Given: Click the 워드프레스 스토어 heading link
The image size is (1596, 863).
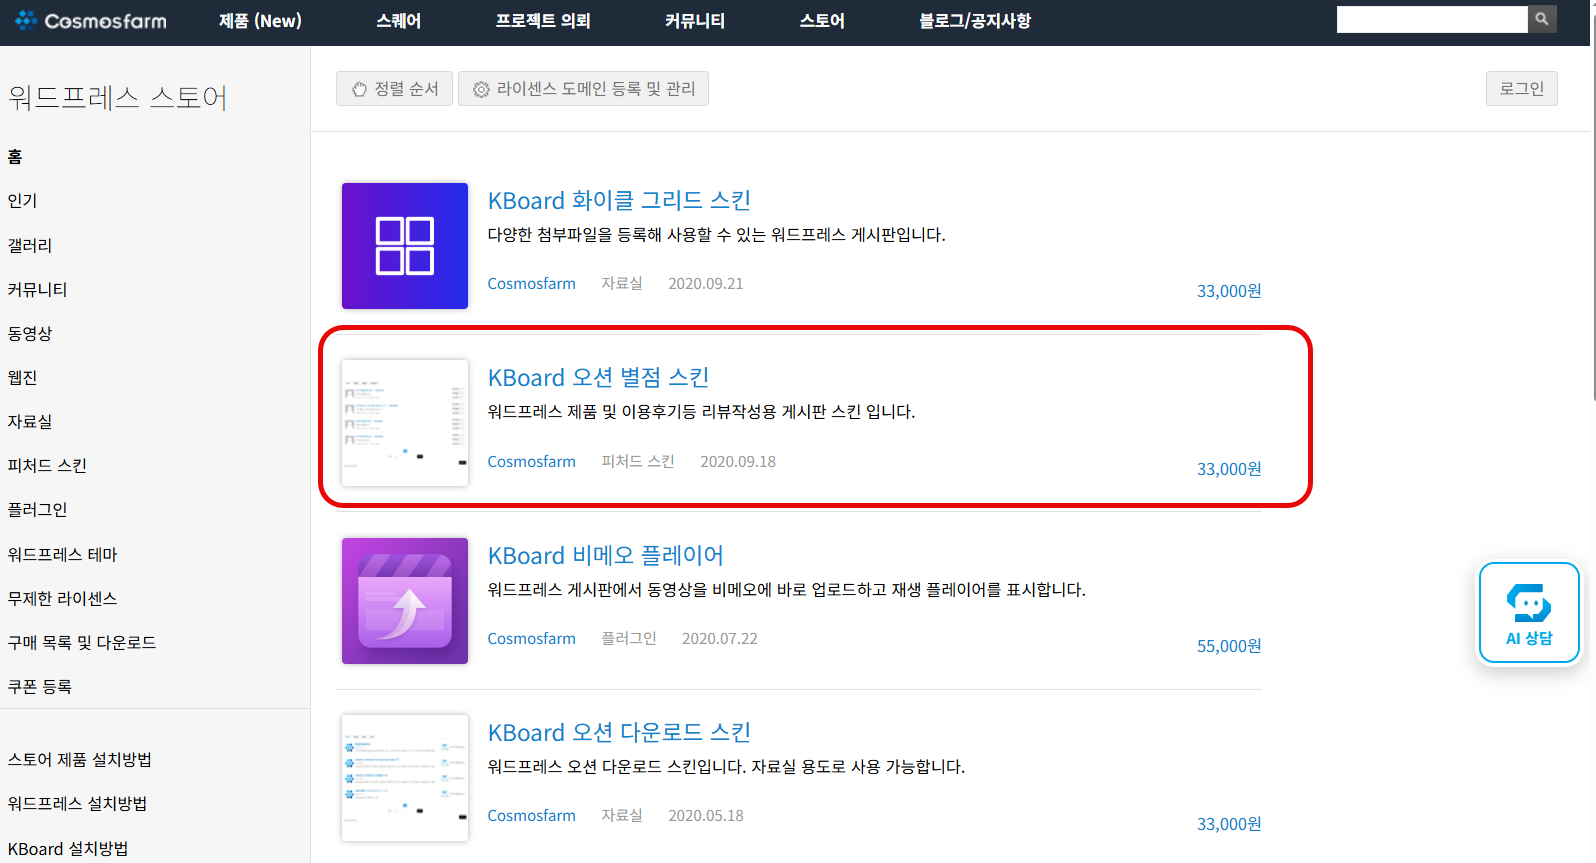Looking at the screenshot, I should (x=118, y=98).
